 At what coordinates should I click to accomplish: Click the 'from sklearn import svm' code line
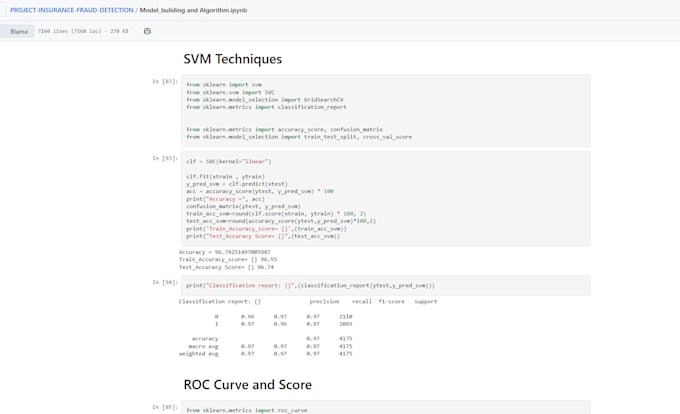click(224, 85)
